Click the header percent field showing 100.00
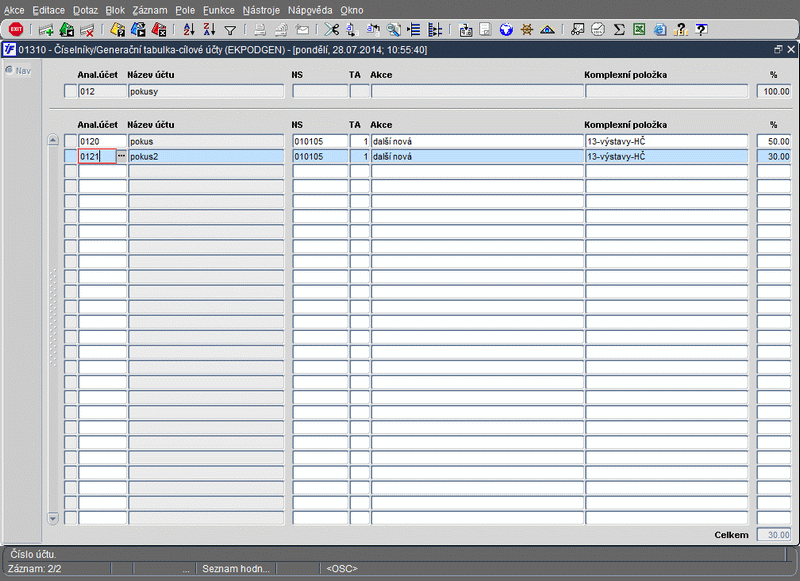The image size is (800, 581). (774, 91)
